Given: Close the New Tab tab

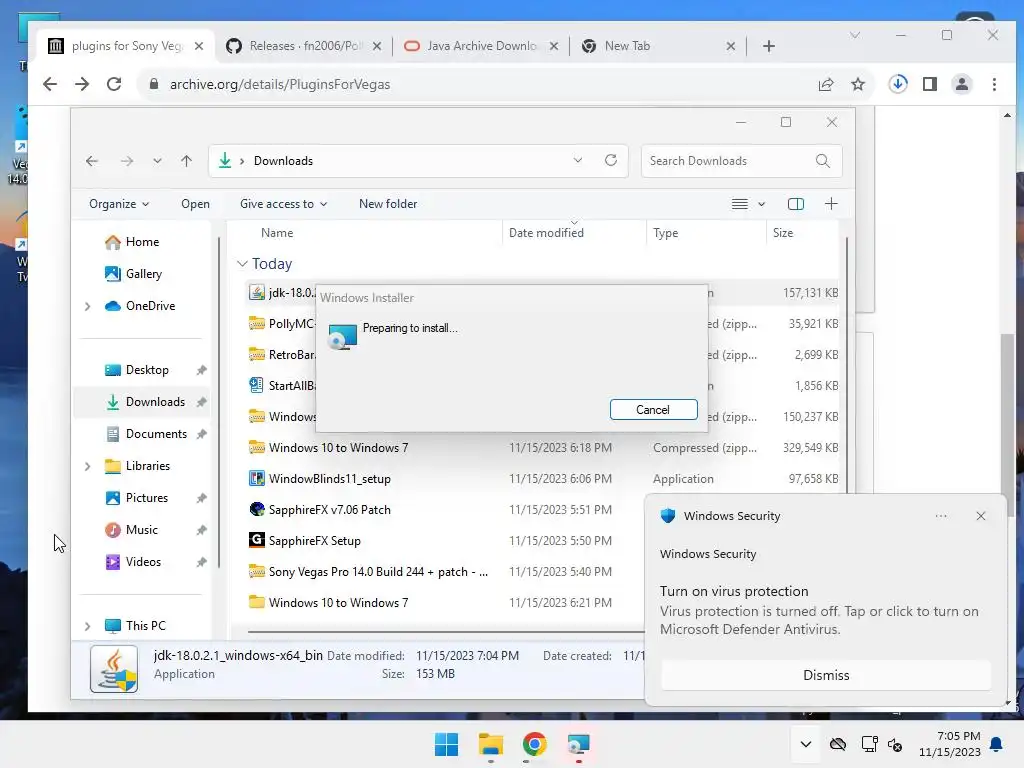Looking at the screenshot, I should pos(731,46).
